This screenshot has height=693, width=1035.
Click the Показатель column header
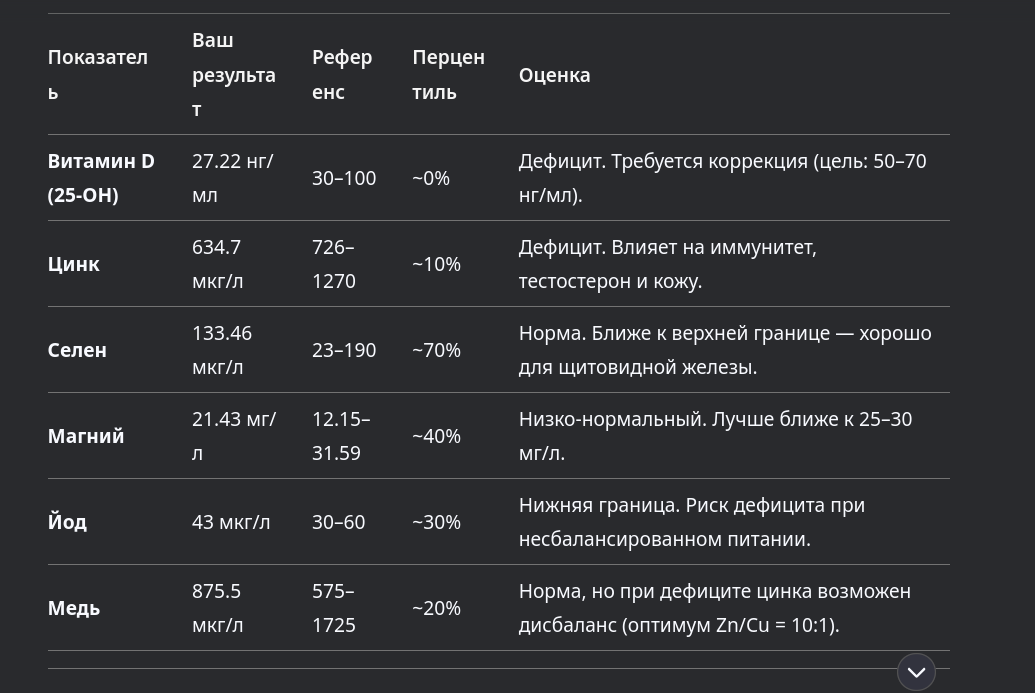tap(98, 75)
